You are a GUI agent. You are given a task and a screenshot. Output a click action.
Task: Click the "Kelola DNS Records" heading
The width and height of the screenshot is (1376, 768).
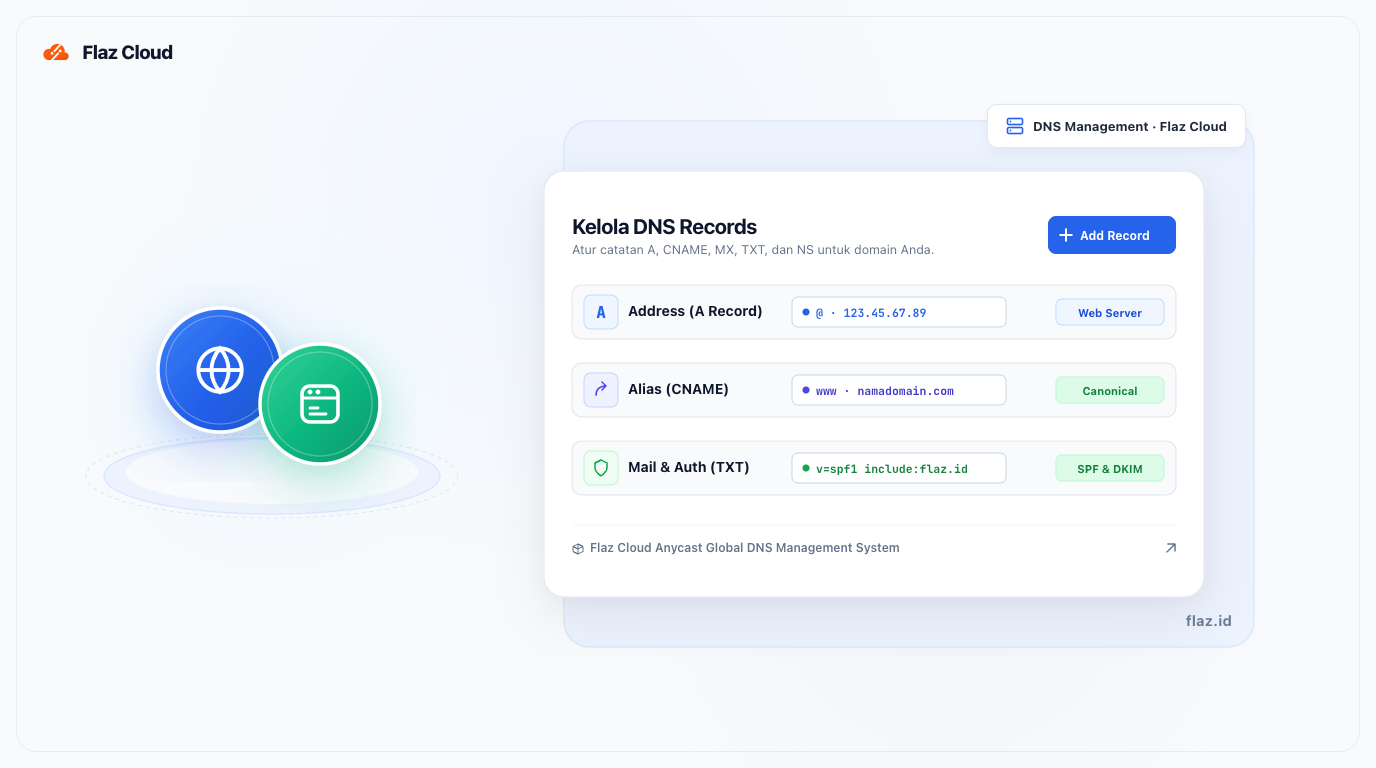[664, 227]
